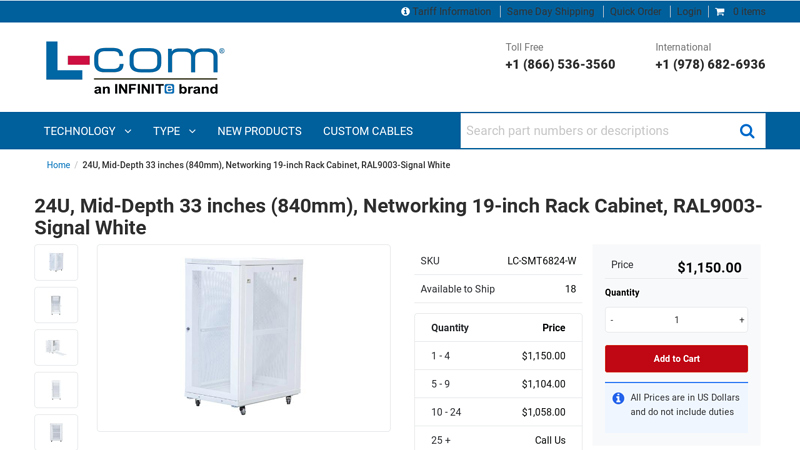This screenshot has height=450, width=800.
Task: Click Add to Cart button
Action: (x=676, y=359)
